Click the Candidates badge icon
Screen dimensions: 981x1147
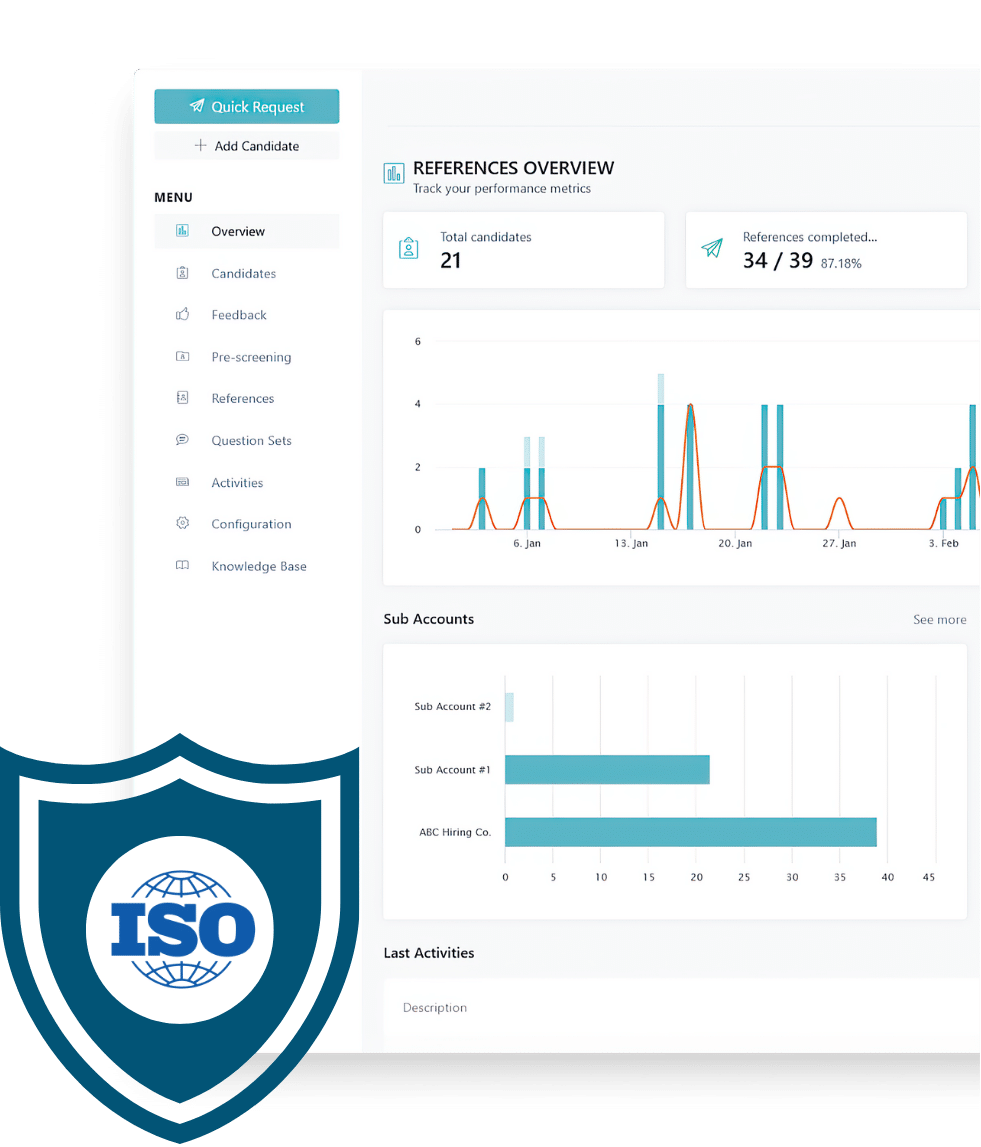182,273
